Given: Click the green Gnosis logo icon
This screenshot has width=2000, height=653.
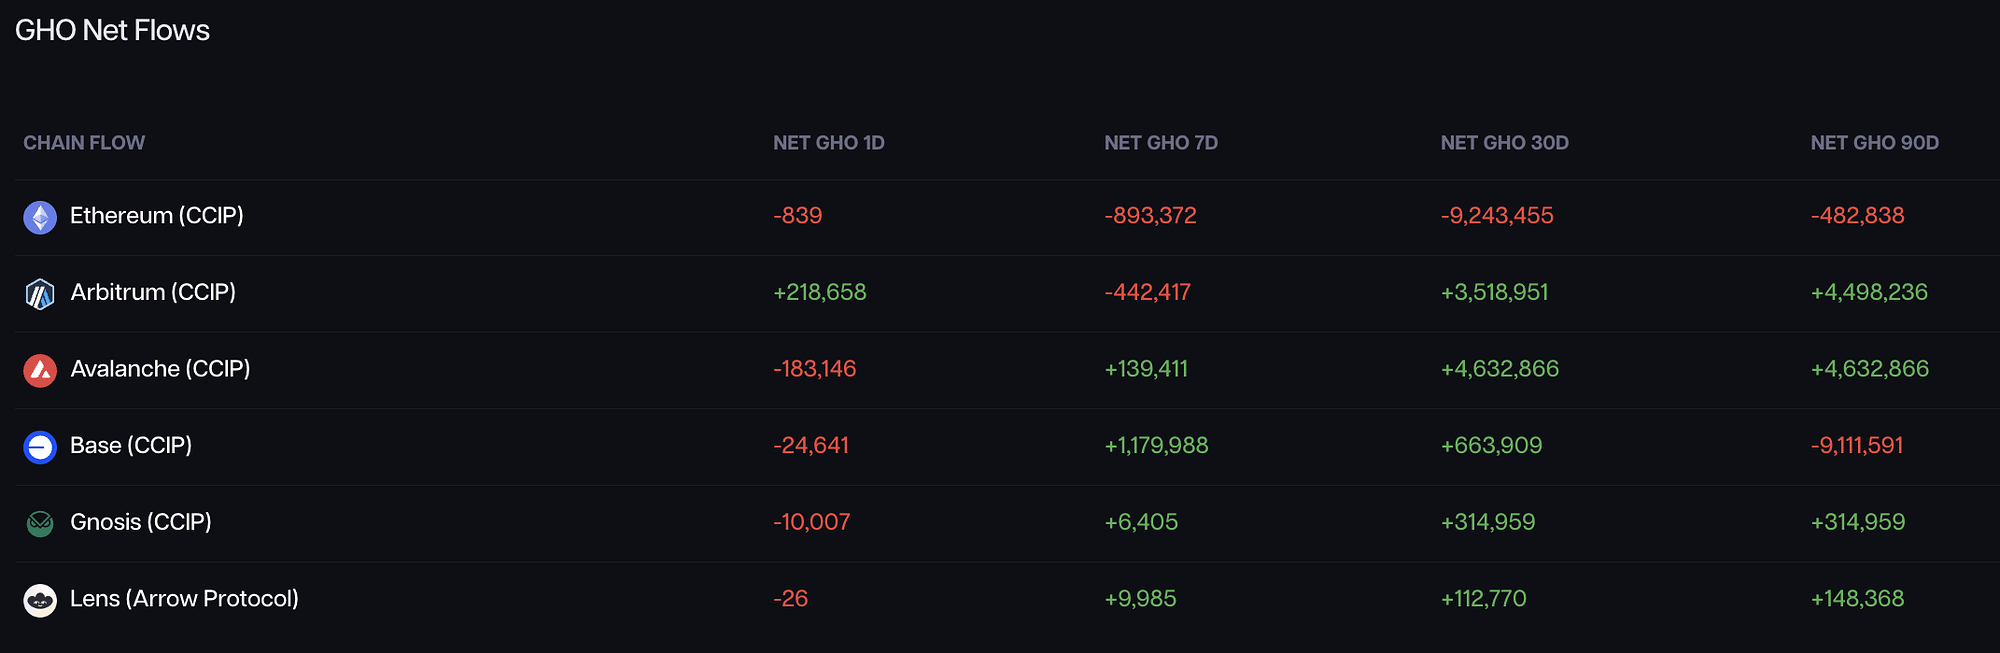Looking at the screenshot, I should pyautogui.click(x=40, y=523).
